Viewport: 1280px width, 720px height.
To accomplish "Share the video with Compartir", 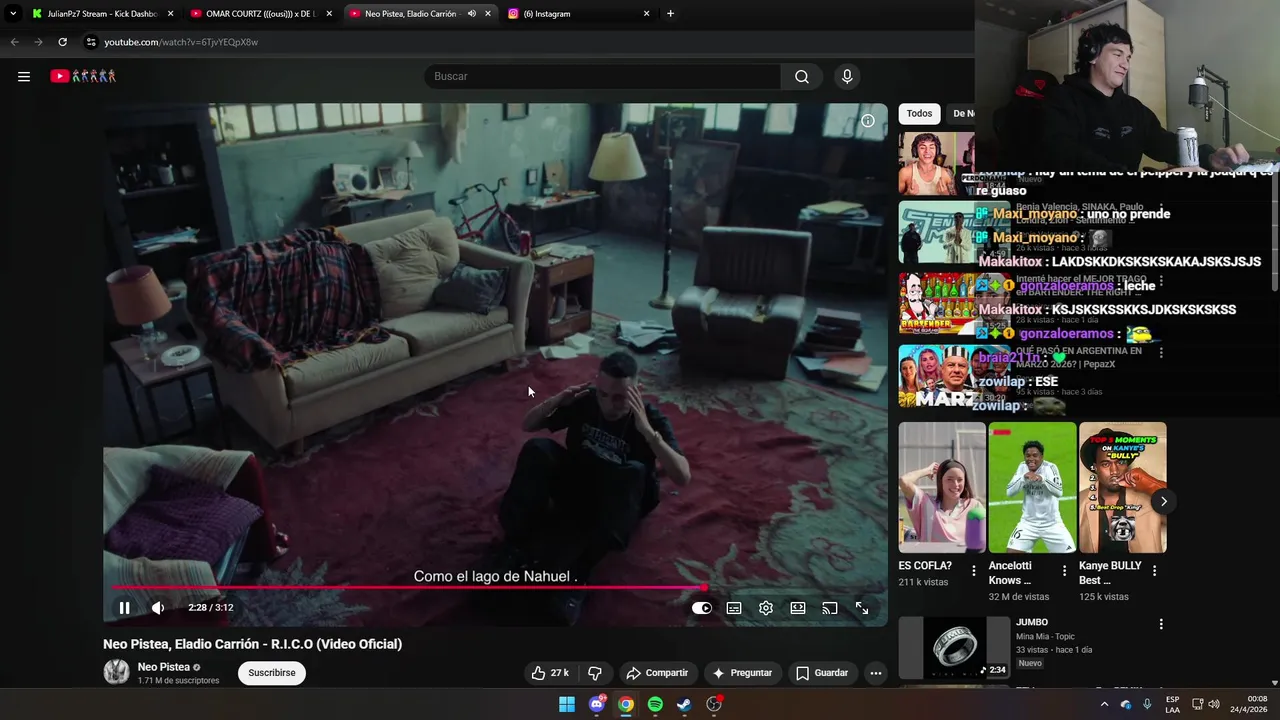I will coord(657,673).
